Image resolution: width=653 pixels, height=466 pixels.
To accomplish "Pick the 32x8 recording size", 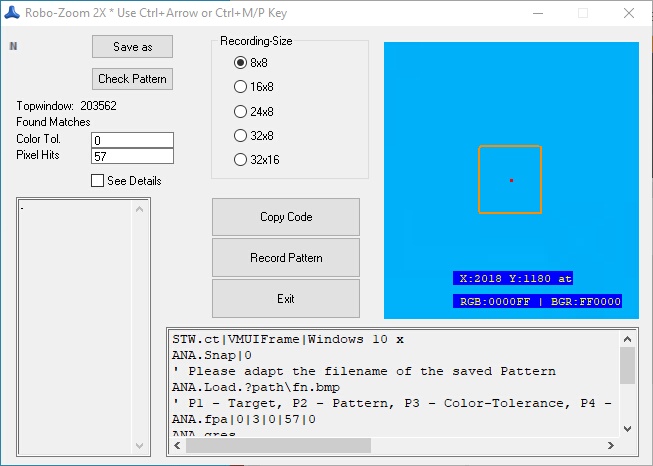I will 240,135.
